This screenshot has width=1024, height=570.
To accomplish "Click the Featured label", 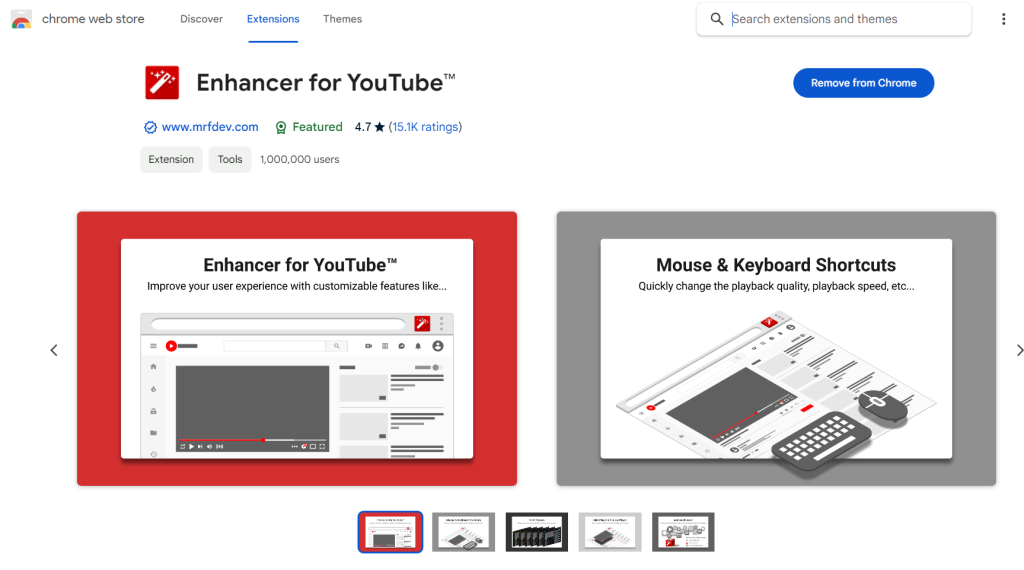I will pyautogui.click(x=317, y=127).
